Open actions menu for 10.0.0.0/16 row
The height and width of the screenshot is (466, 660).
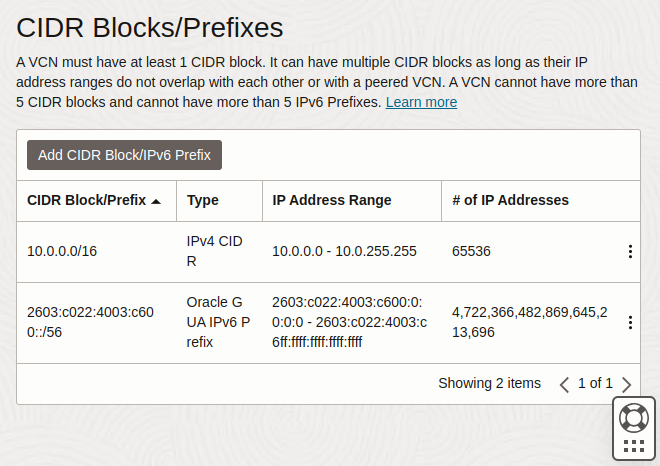coord(630,251)
